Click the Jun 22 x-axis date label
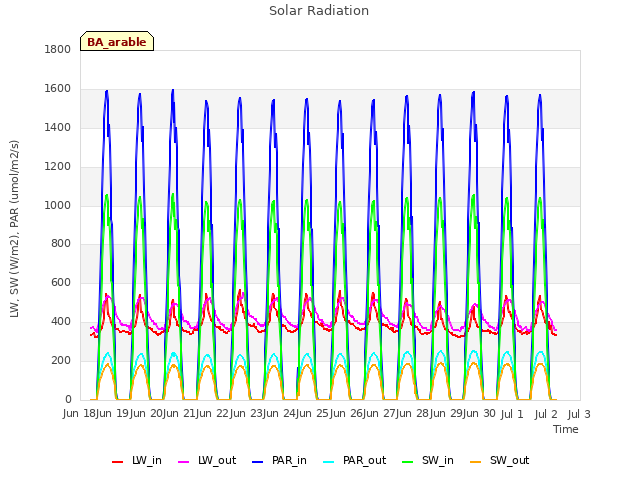 [x=213, y=414]
